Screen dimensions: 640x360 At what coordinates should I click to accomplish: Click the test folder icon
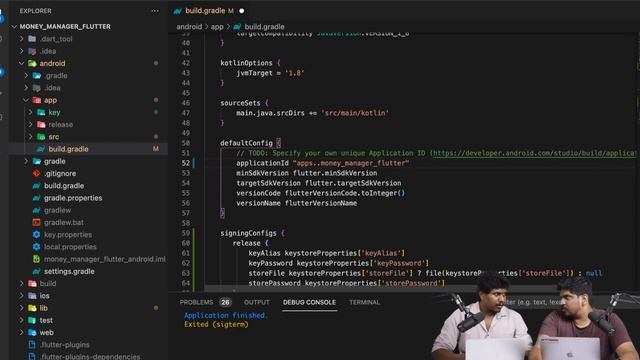[x=32, y=320]
